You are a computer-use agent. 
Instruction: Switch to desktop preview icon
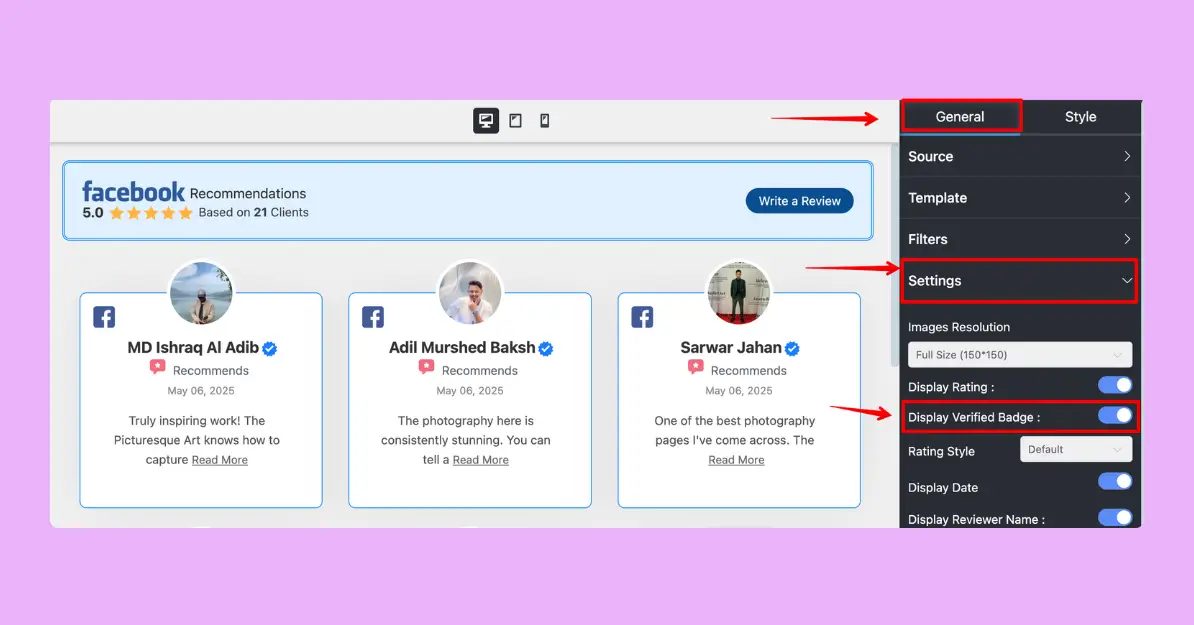click(486, 121)
